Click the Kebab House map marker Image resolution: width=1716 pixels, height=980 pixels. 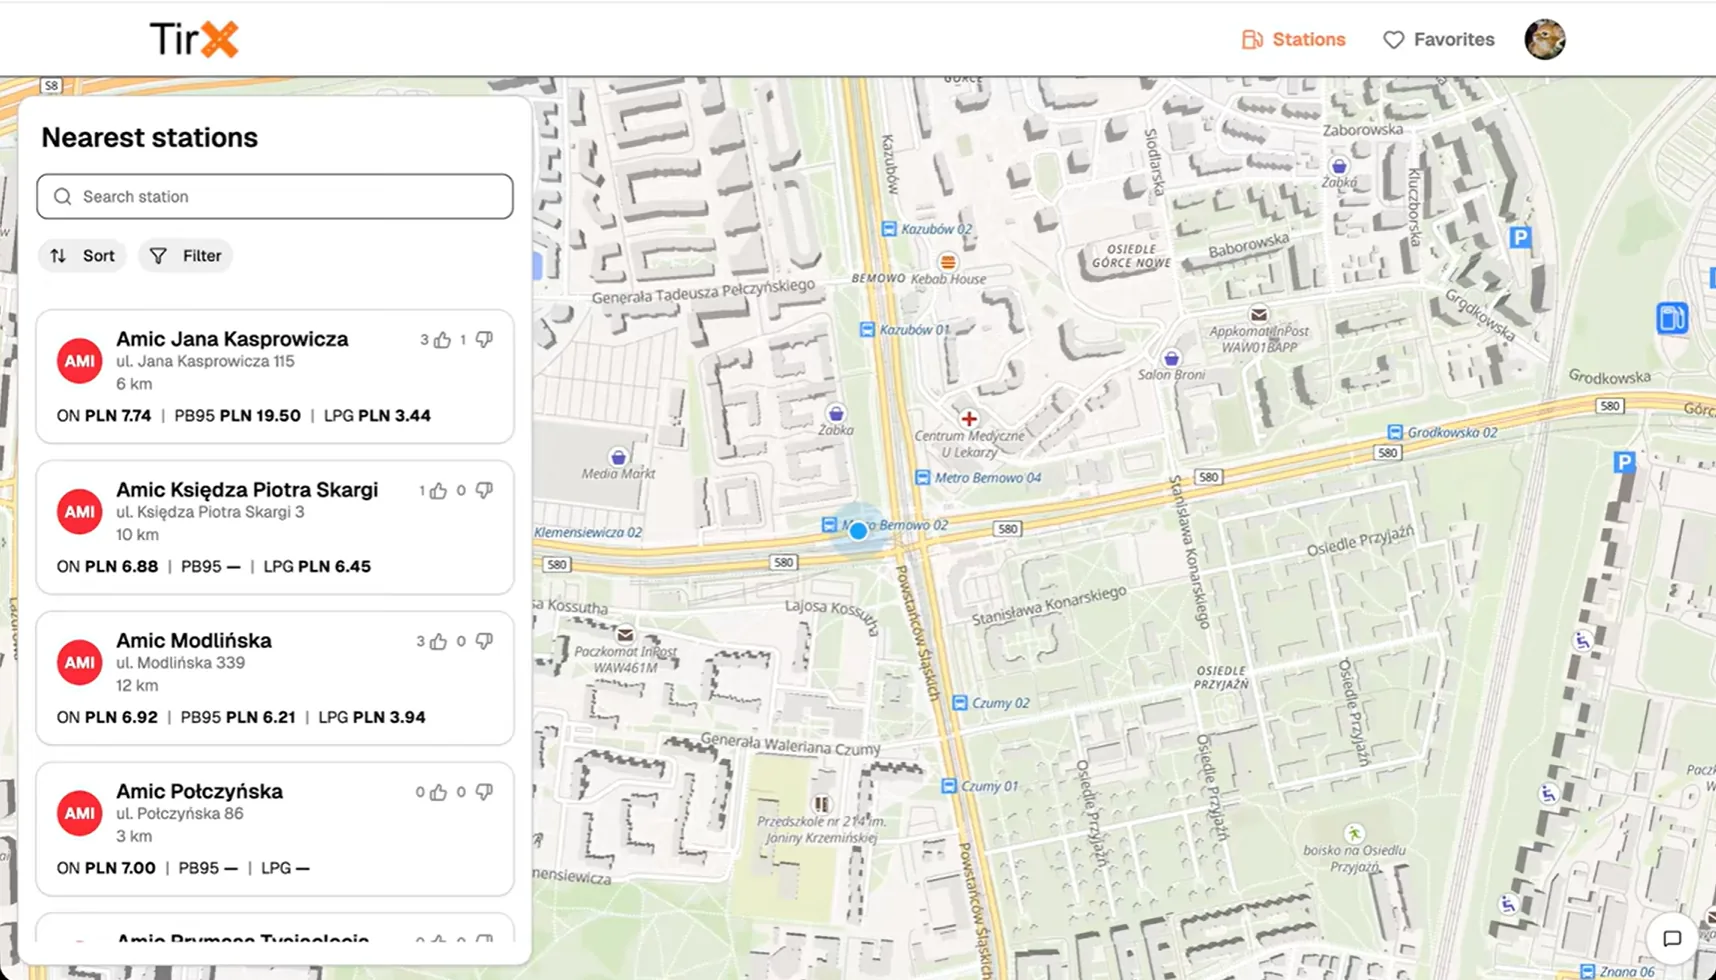(x=947, y=263)
